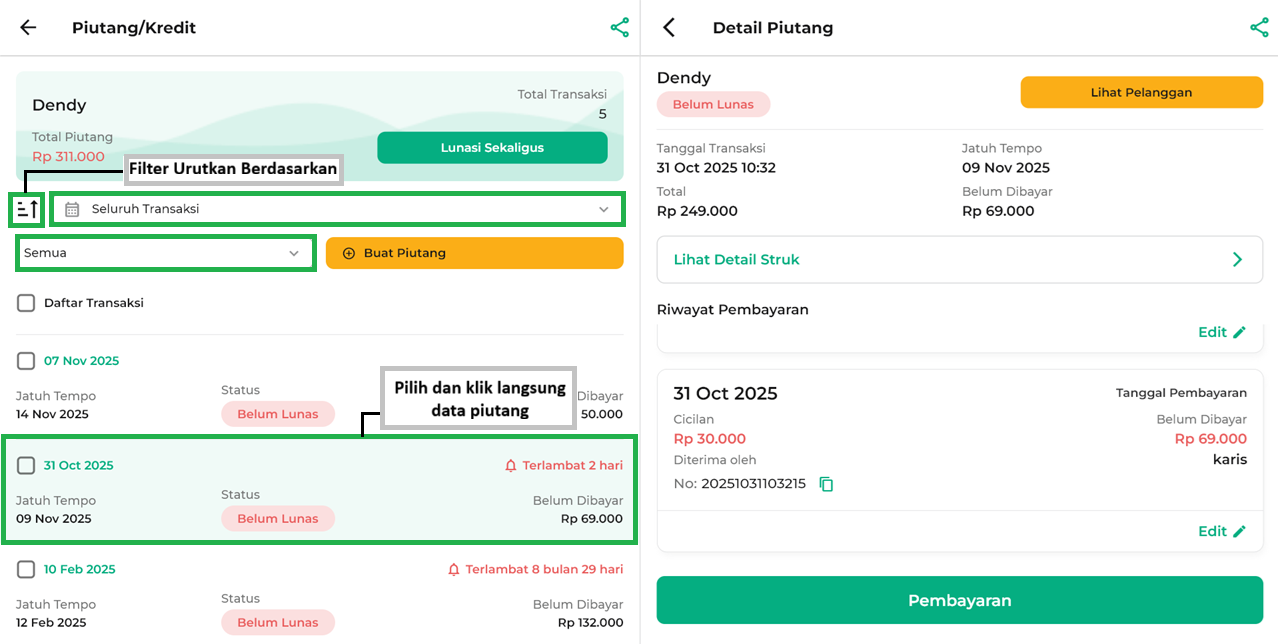Image resolution: width=1278 pixels, height=644 pixels.
Task: Tap the Lihat Pelanggan button
Action: coord(1141,93)
